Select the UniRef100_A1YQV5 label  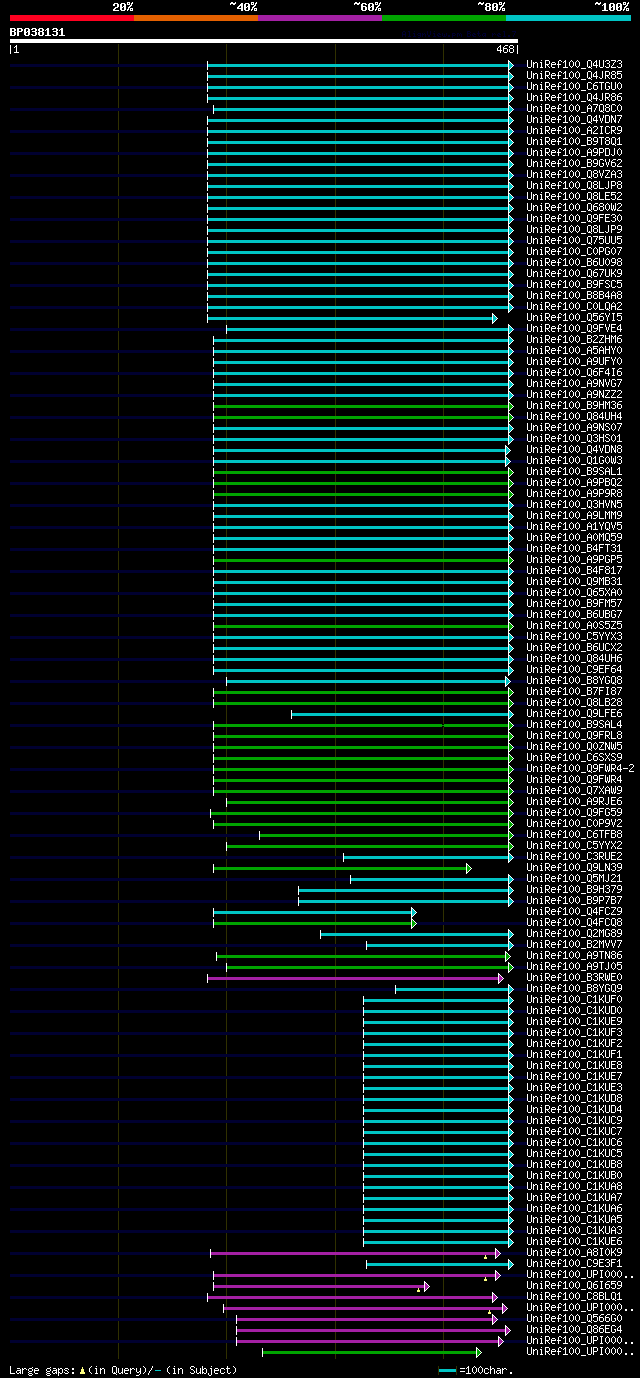pyautogui.click(x=574, y=526)
